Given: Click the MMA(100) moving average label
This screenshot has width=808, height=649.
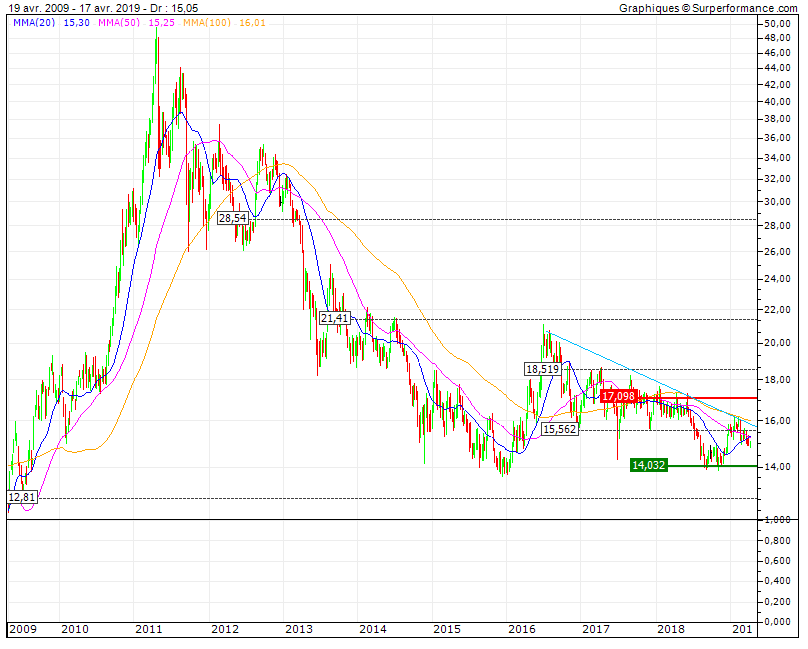Looking at the screenshot, I should [x=207, y=23].
